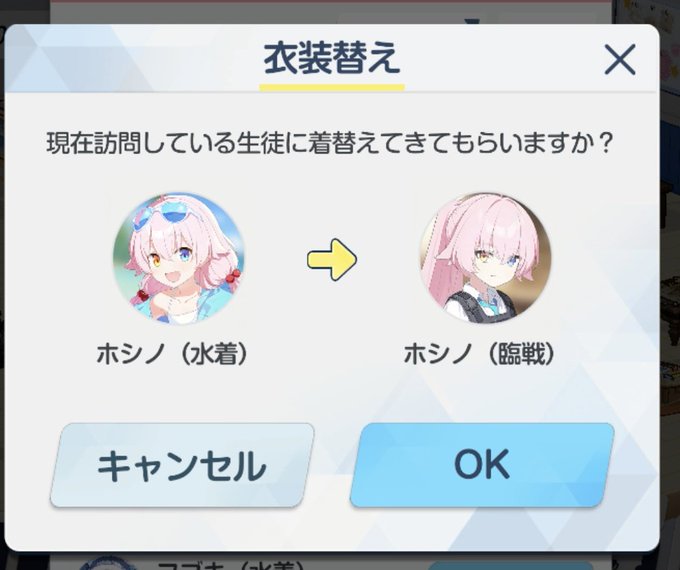Tap the ホシノ（臨戦） battle portrait
The image size is (680, 570).
pyautogui.click(x=486, y=259)
